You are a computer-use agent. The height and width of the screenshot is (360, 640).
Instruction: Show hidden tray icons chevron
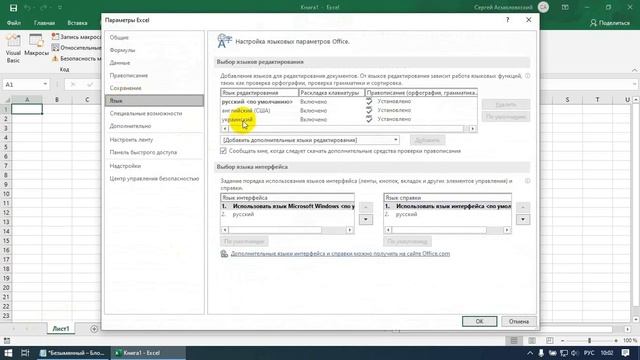[530, 353]
